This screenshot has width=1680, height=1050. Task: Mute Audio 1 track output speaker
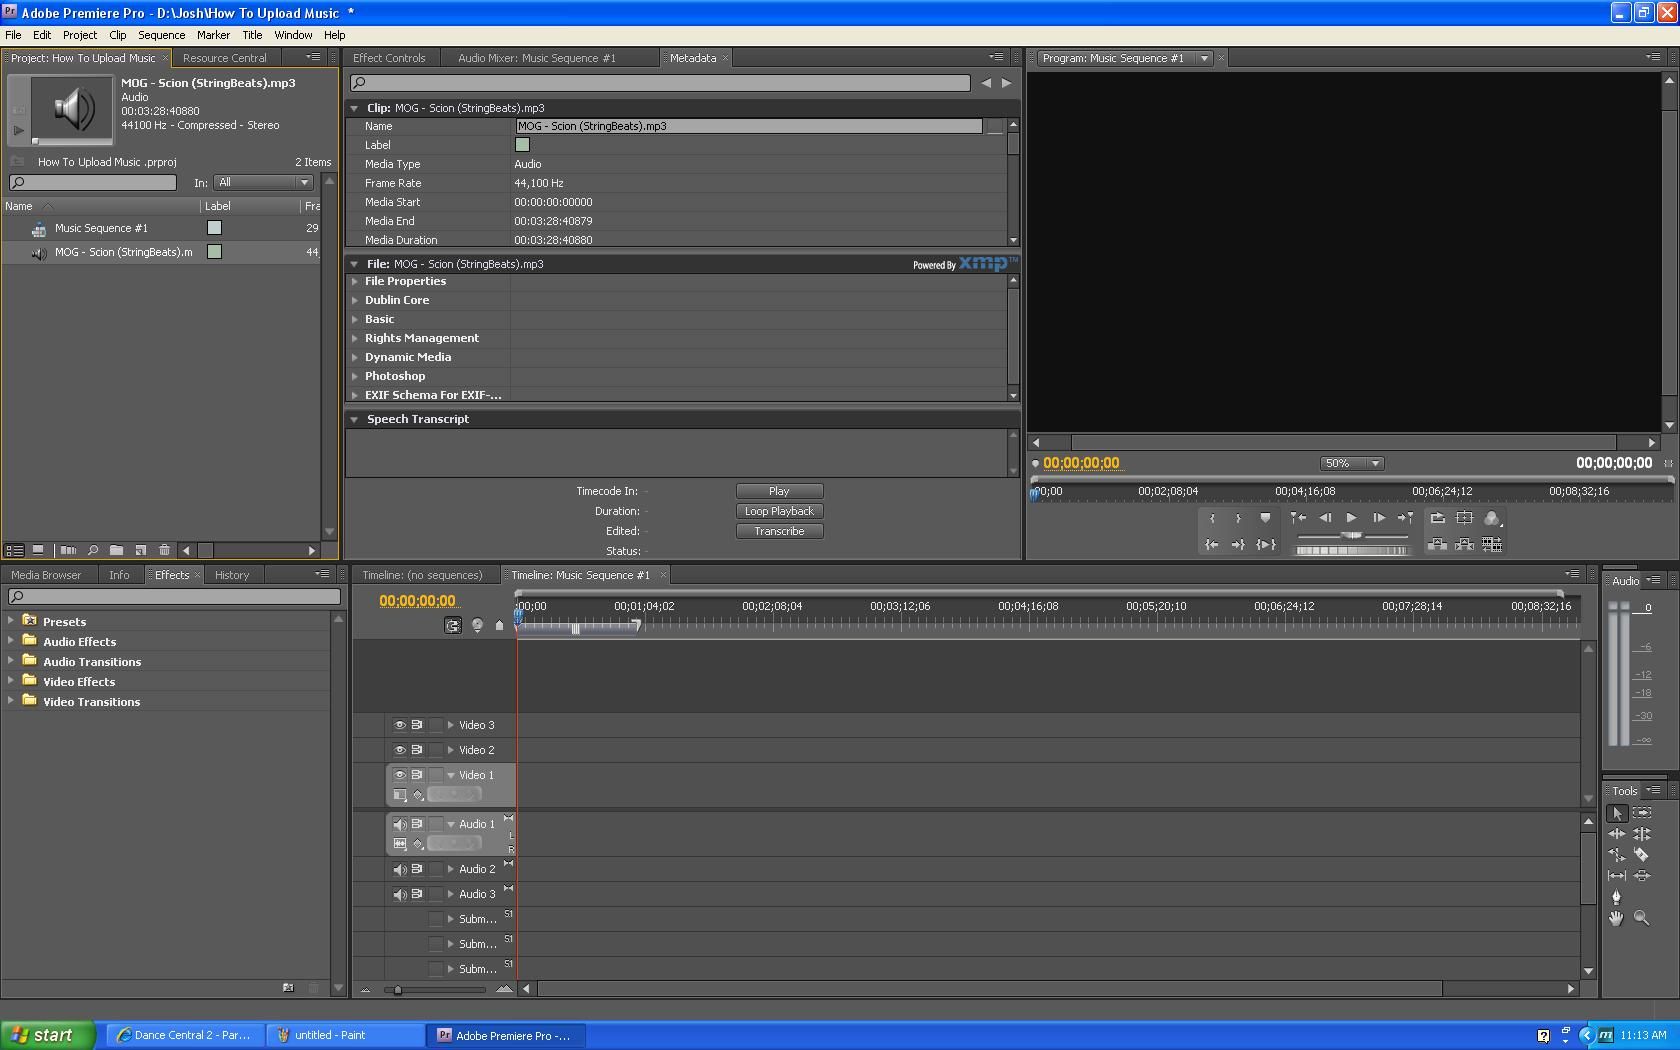[399, 825]
